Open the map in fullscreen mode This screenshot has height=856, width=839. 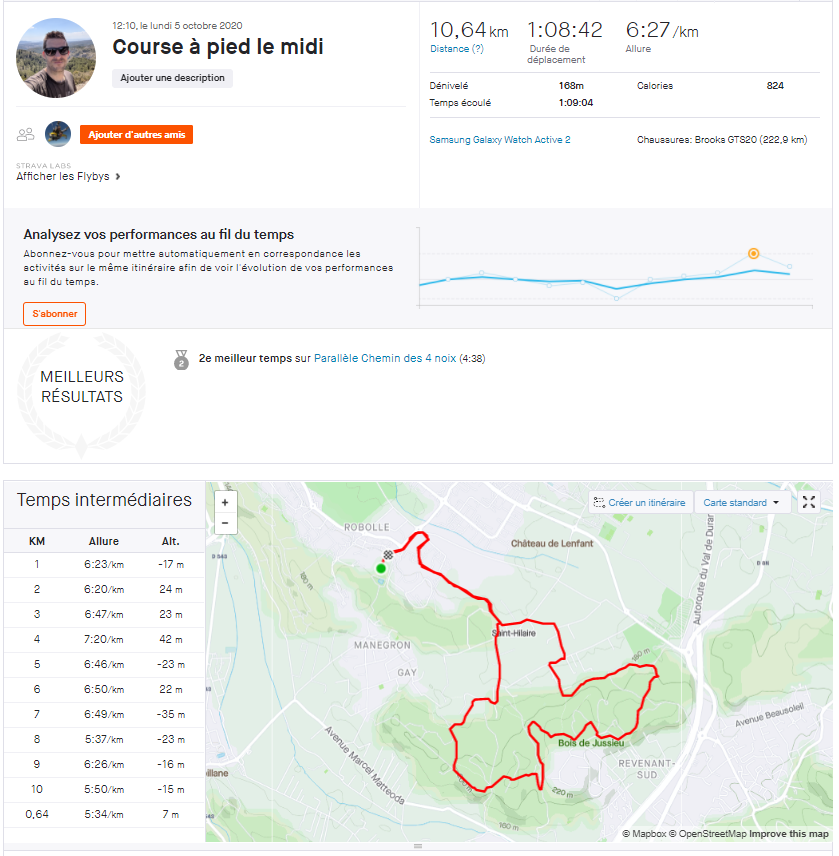point(809,502)
